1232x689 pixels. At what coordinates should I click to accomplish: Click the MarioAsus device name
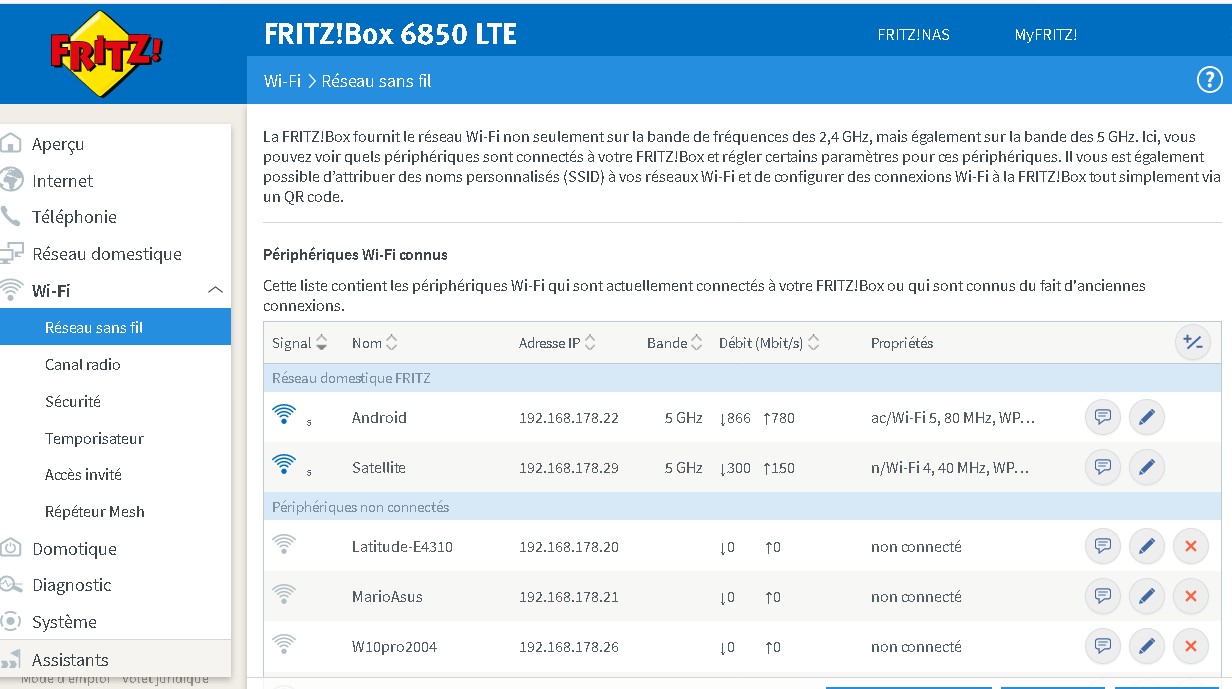pos(387,597)
